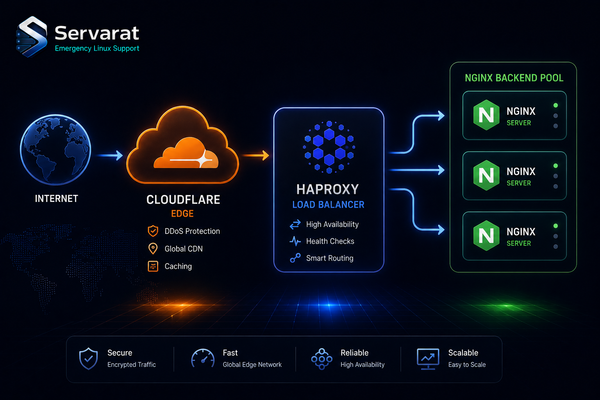Click the Scalable heading in the bottom bar
600x400 pixels.
point(463,353)
